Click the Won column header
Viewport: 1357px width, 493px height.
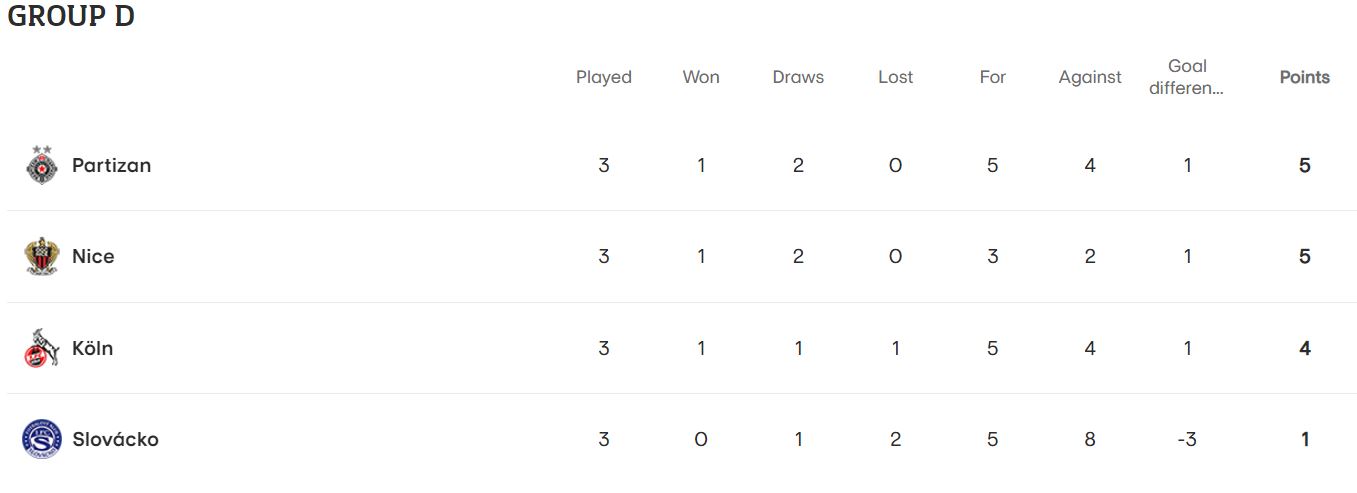[701, 77]
